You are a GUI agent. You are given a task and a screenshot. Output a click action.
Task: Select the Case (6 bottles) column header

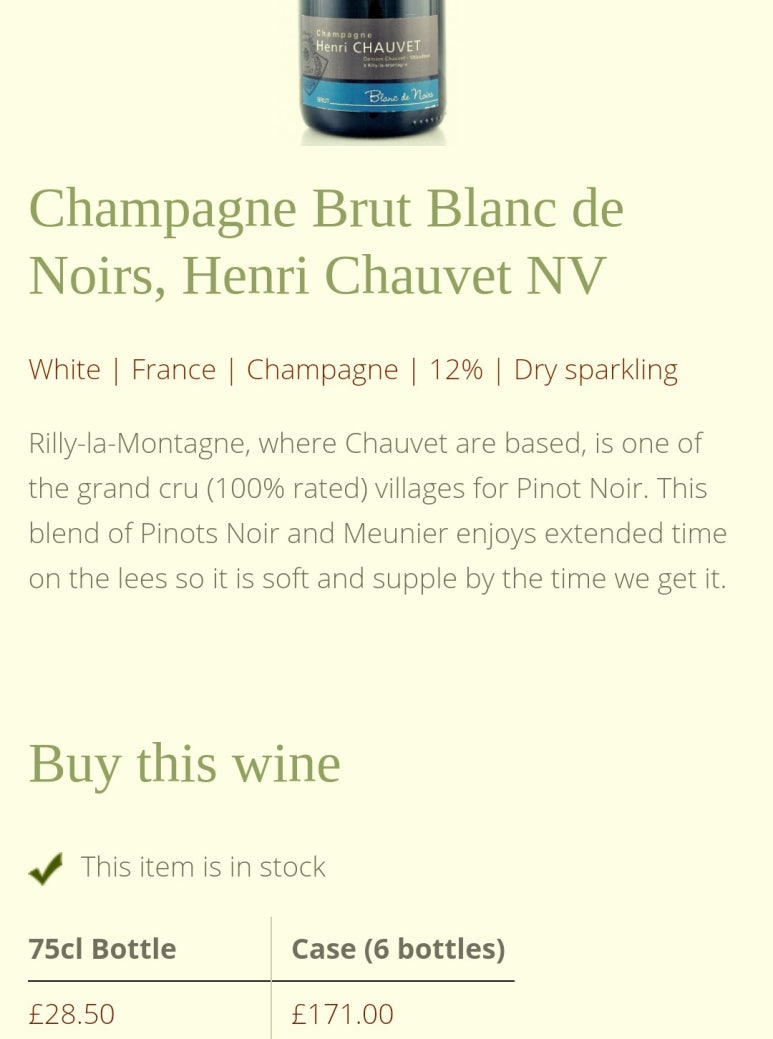(398, 949)
